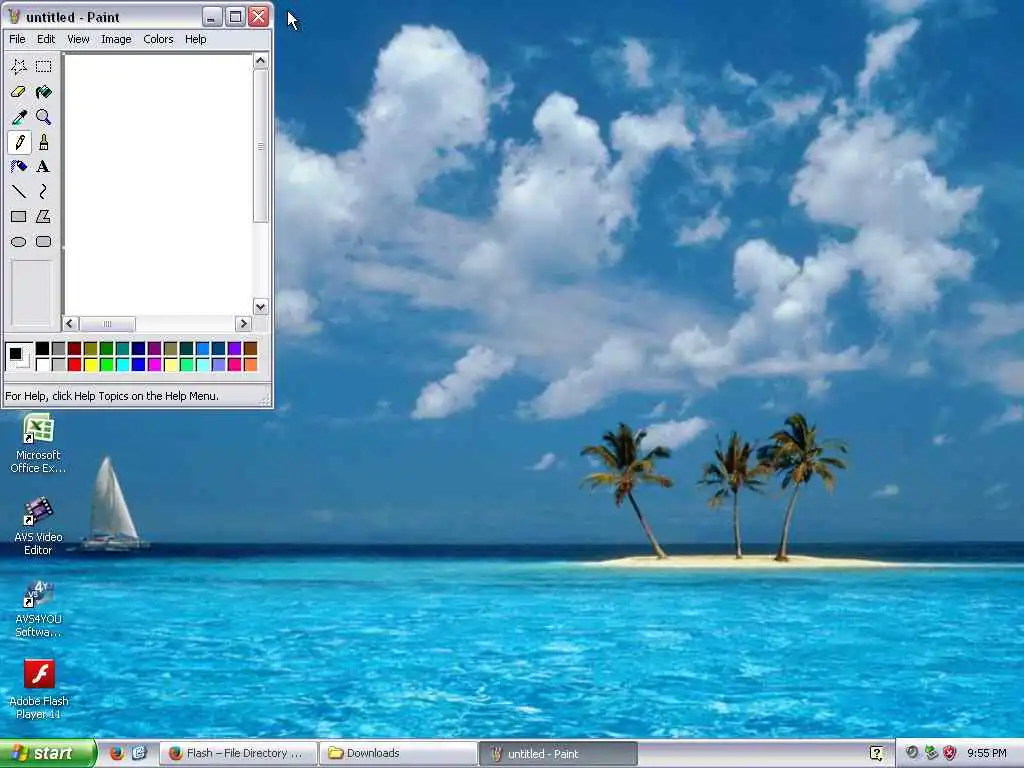This screenshot has width=1024, height=768.
Task: Pick the Airbrush spray tool
Action: 18,167
